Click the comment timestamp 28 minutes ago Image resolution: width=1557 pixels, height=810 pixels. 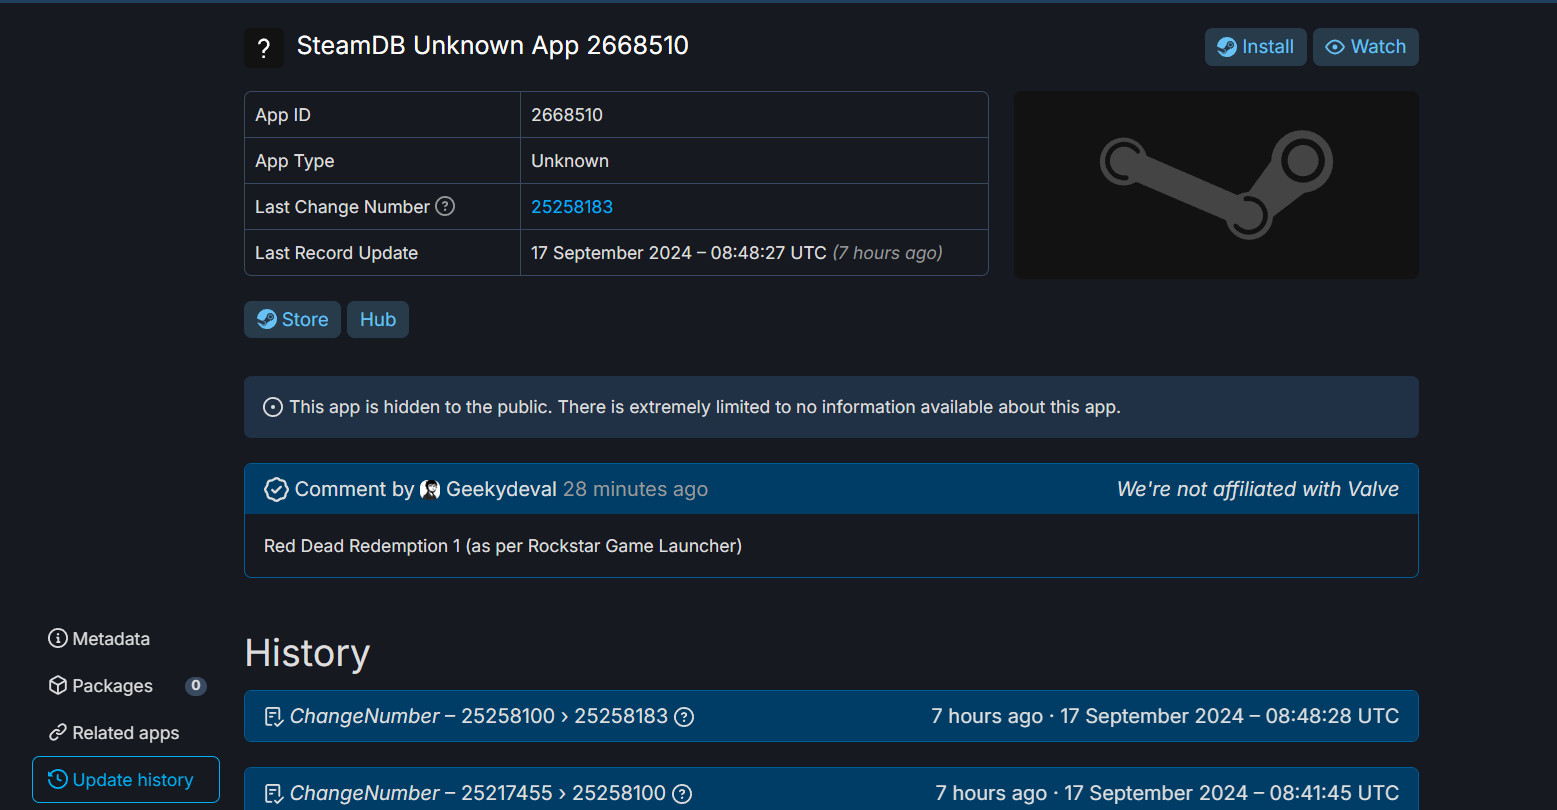[x=635, y=489]
